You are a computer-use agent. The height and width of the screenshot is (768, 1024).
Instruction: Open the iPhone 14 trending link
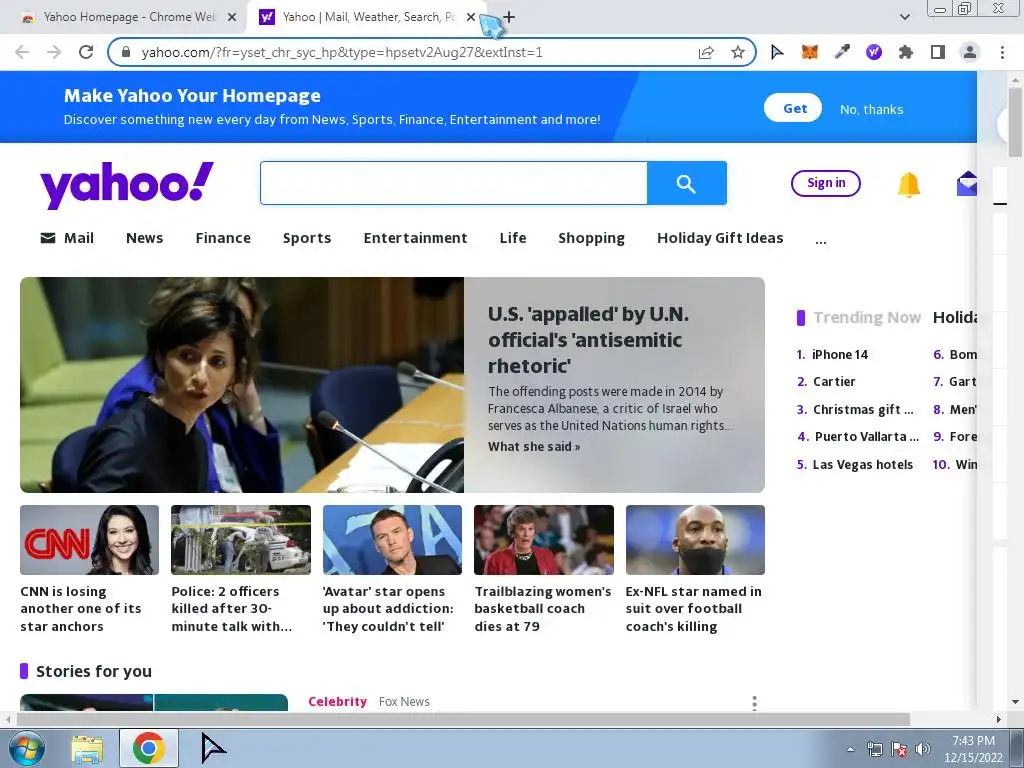[x=840, y=355]
